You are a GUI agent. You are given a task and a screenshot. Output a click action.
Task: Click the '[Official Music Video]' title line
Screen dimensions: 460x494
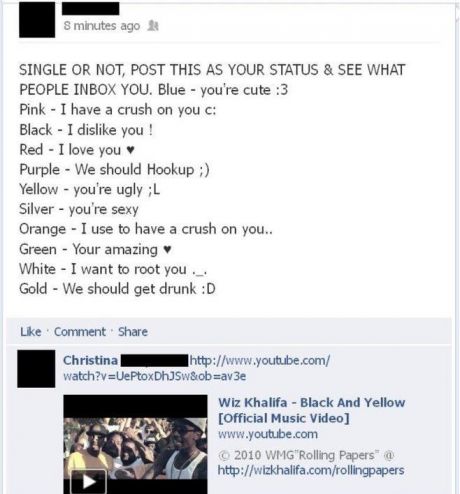pyautogui.click(x=284, y=418)
